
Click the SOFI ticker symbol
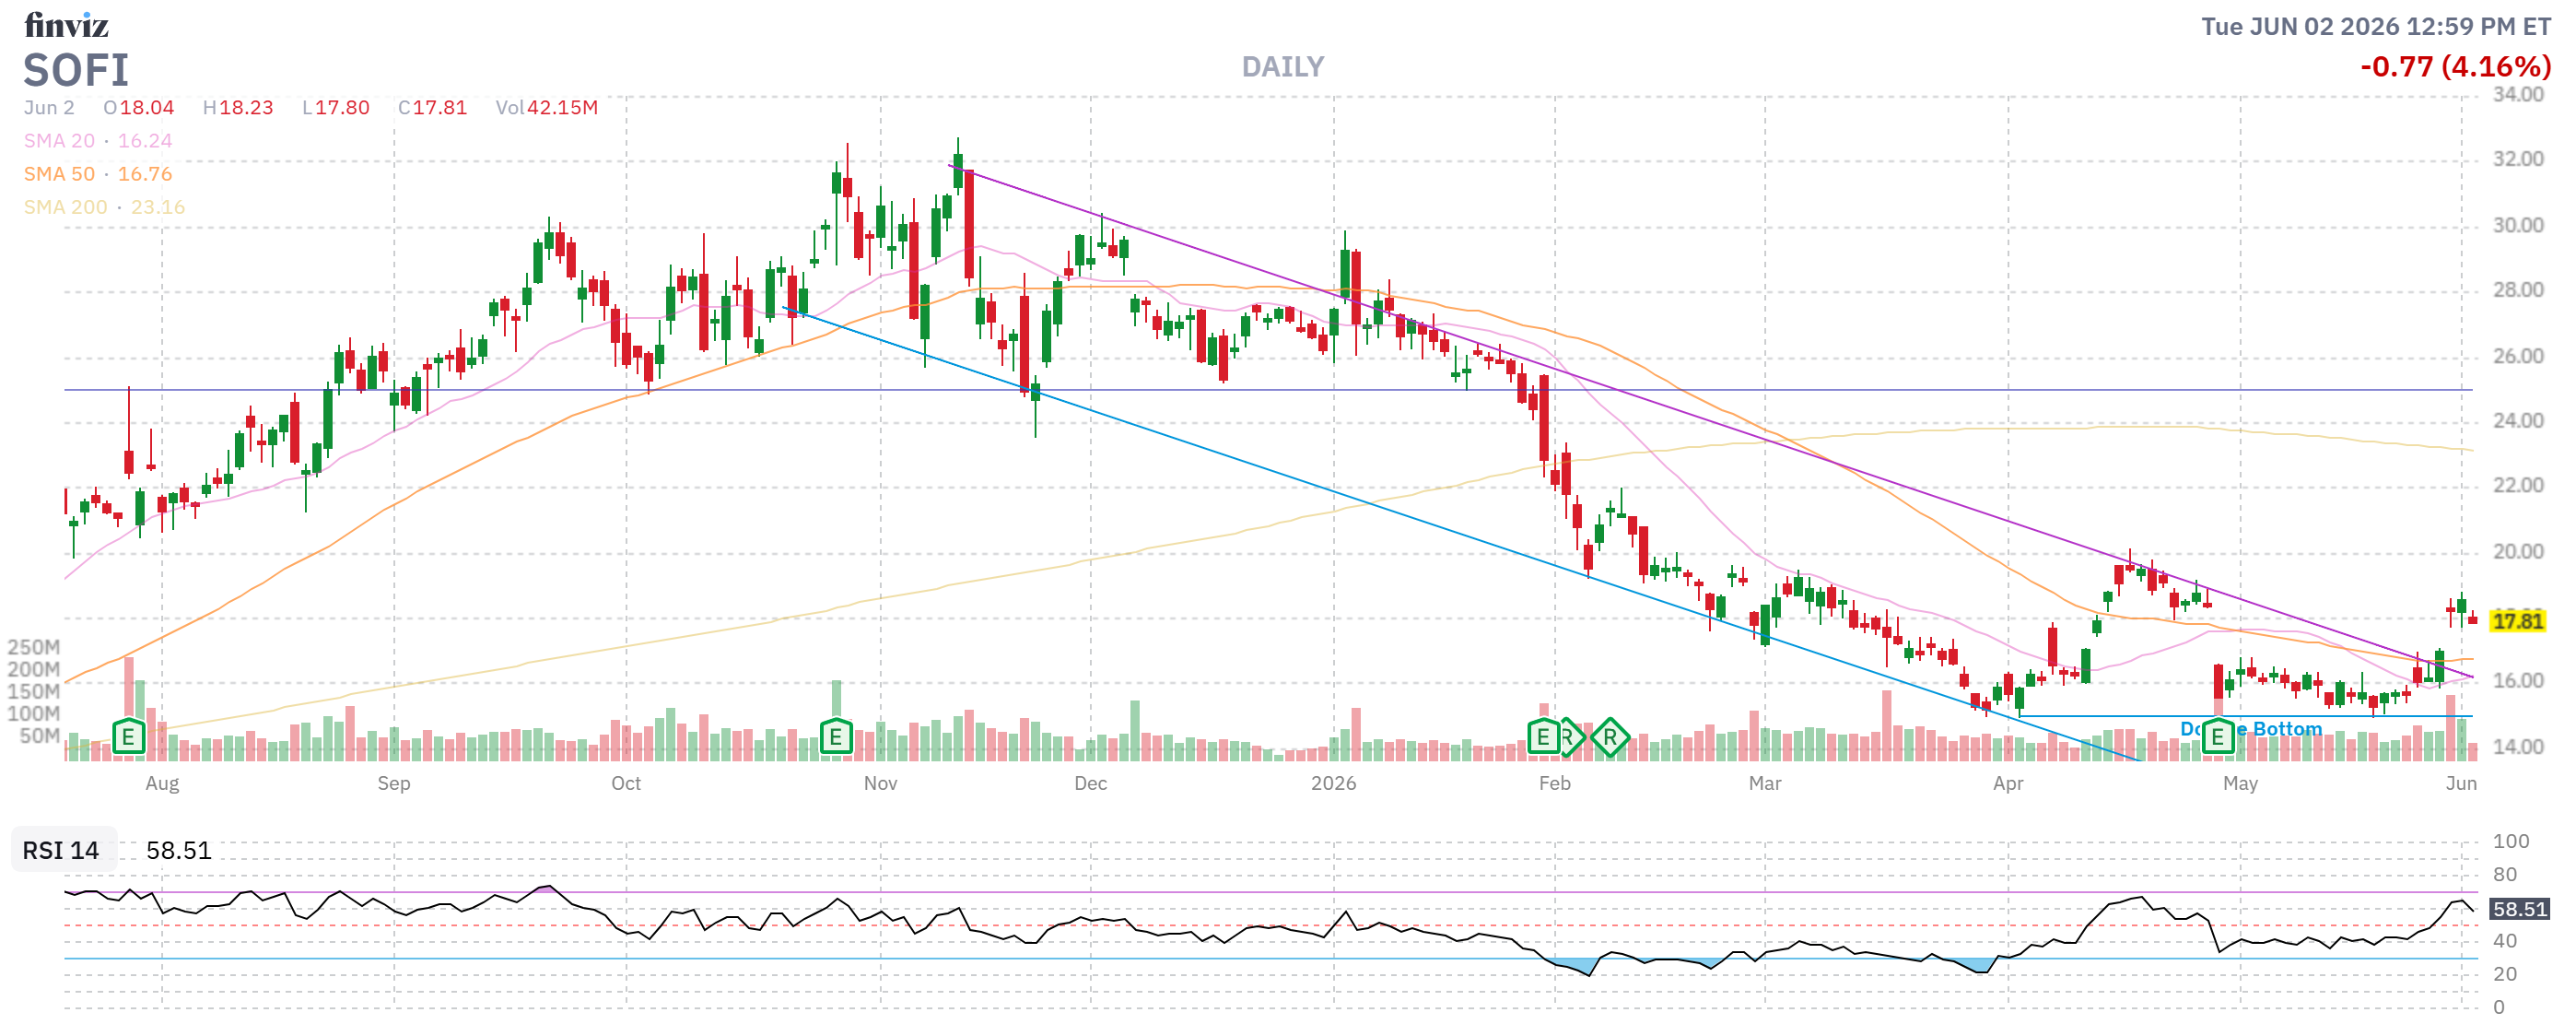click(x=76, y=70)
